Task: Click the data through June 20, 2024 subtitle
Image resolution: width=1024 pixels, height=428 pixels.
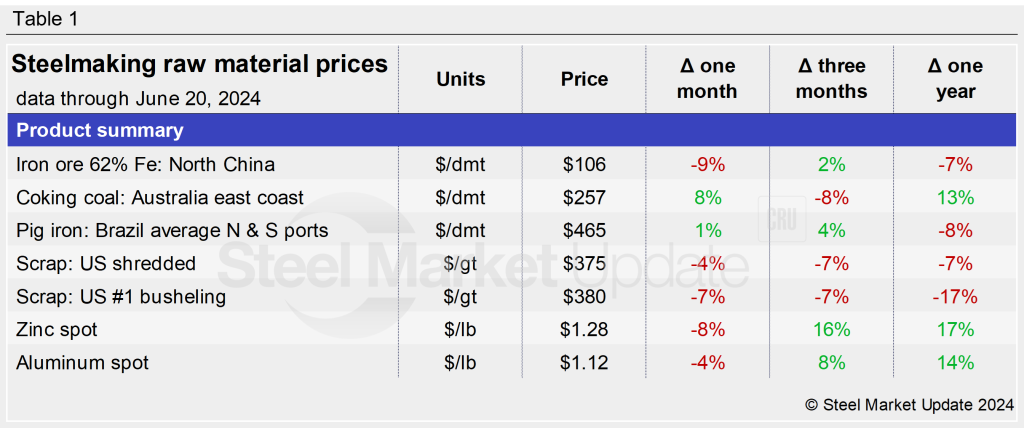Action: pos(138,98)
